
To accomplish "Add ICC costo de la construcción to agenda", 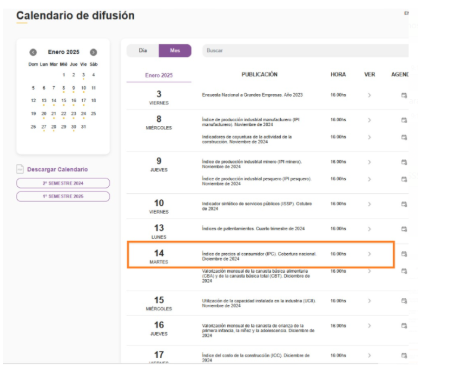I will [x=404, y=355].
